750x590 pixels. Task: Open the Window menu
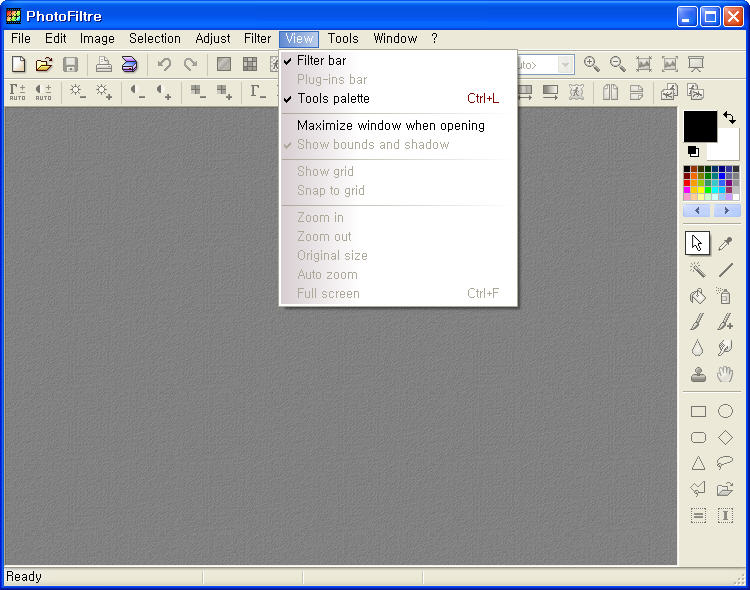coord(395,38)
